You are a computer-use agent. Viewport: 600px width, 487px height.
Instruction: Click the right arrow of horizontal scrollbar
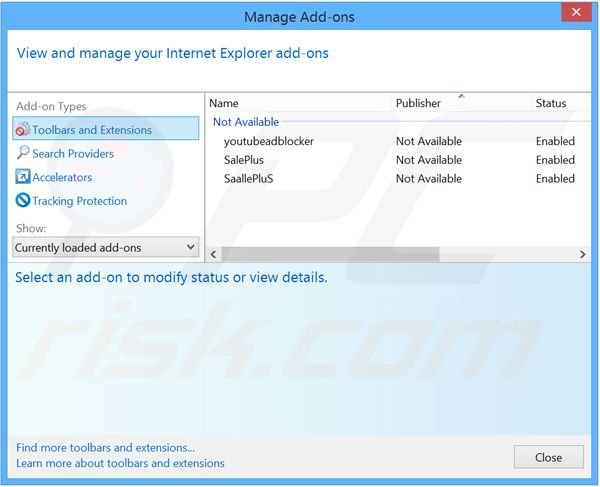coord(583,255)
